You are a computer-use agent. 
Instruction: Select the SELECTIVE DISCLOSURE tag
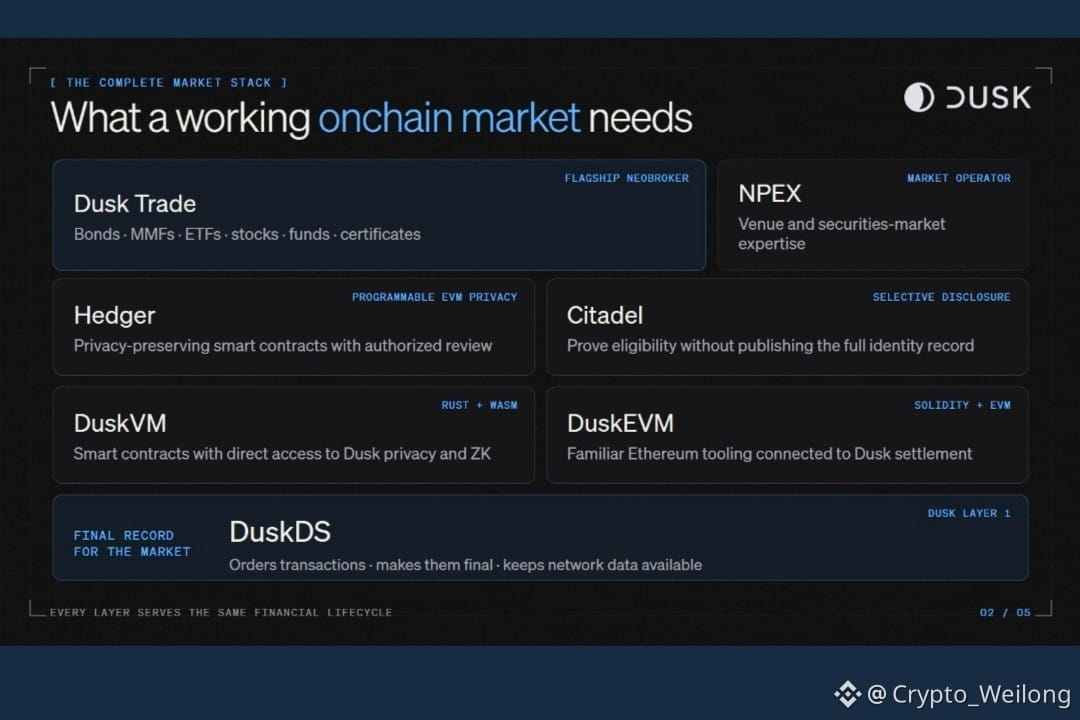click(x=942, y=297)
